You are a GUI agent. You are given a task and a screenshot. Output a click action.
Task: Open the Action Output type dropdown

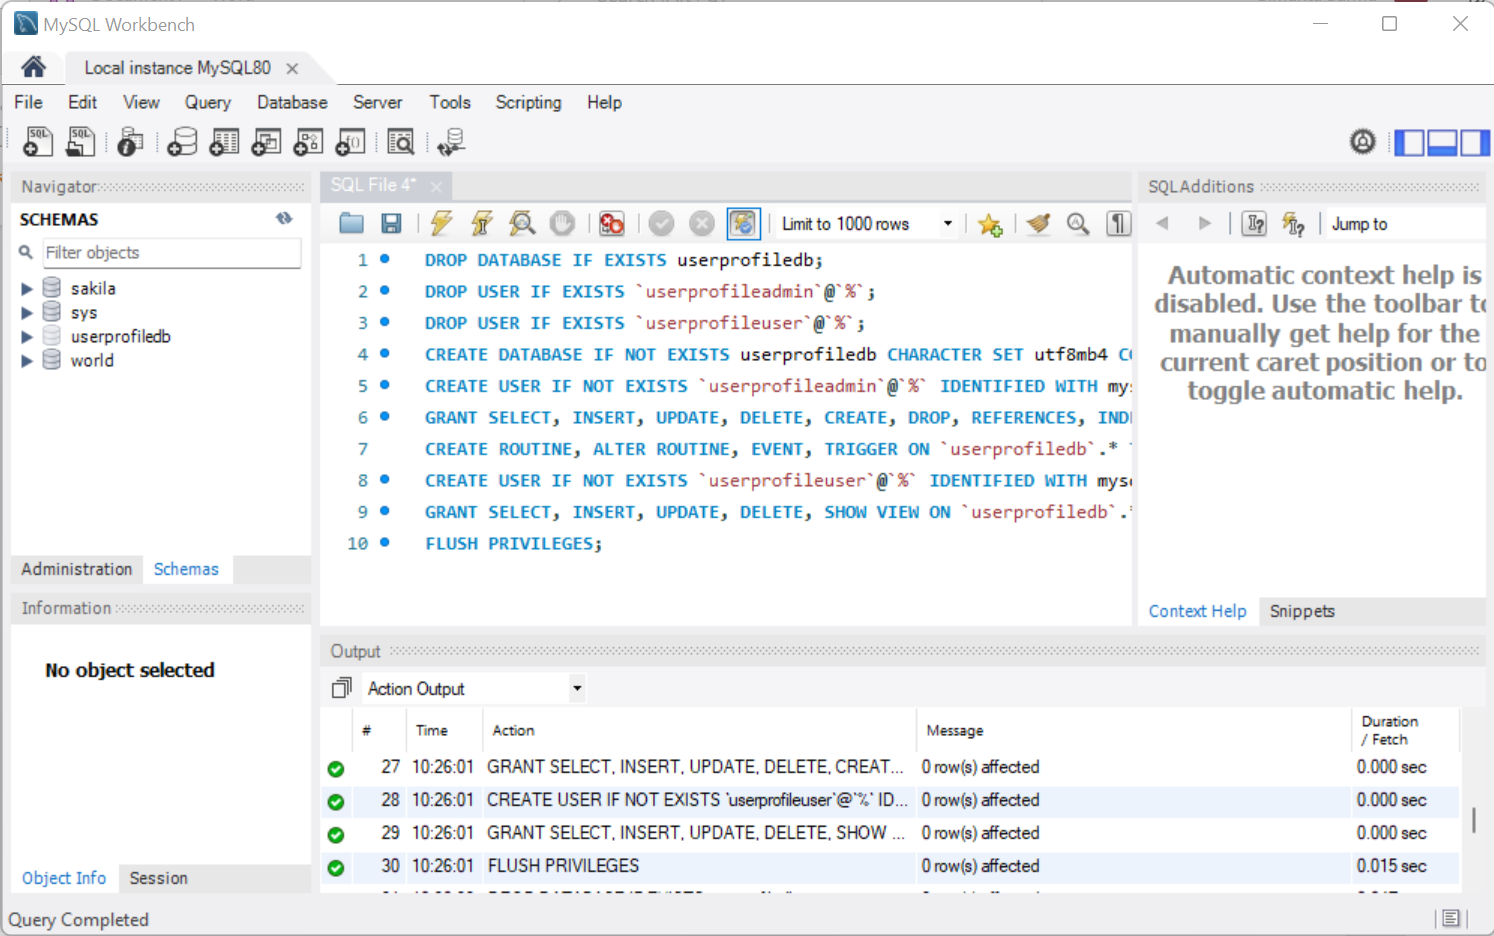tap(576, 688)
